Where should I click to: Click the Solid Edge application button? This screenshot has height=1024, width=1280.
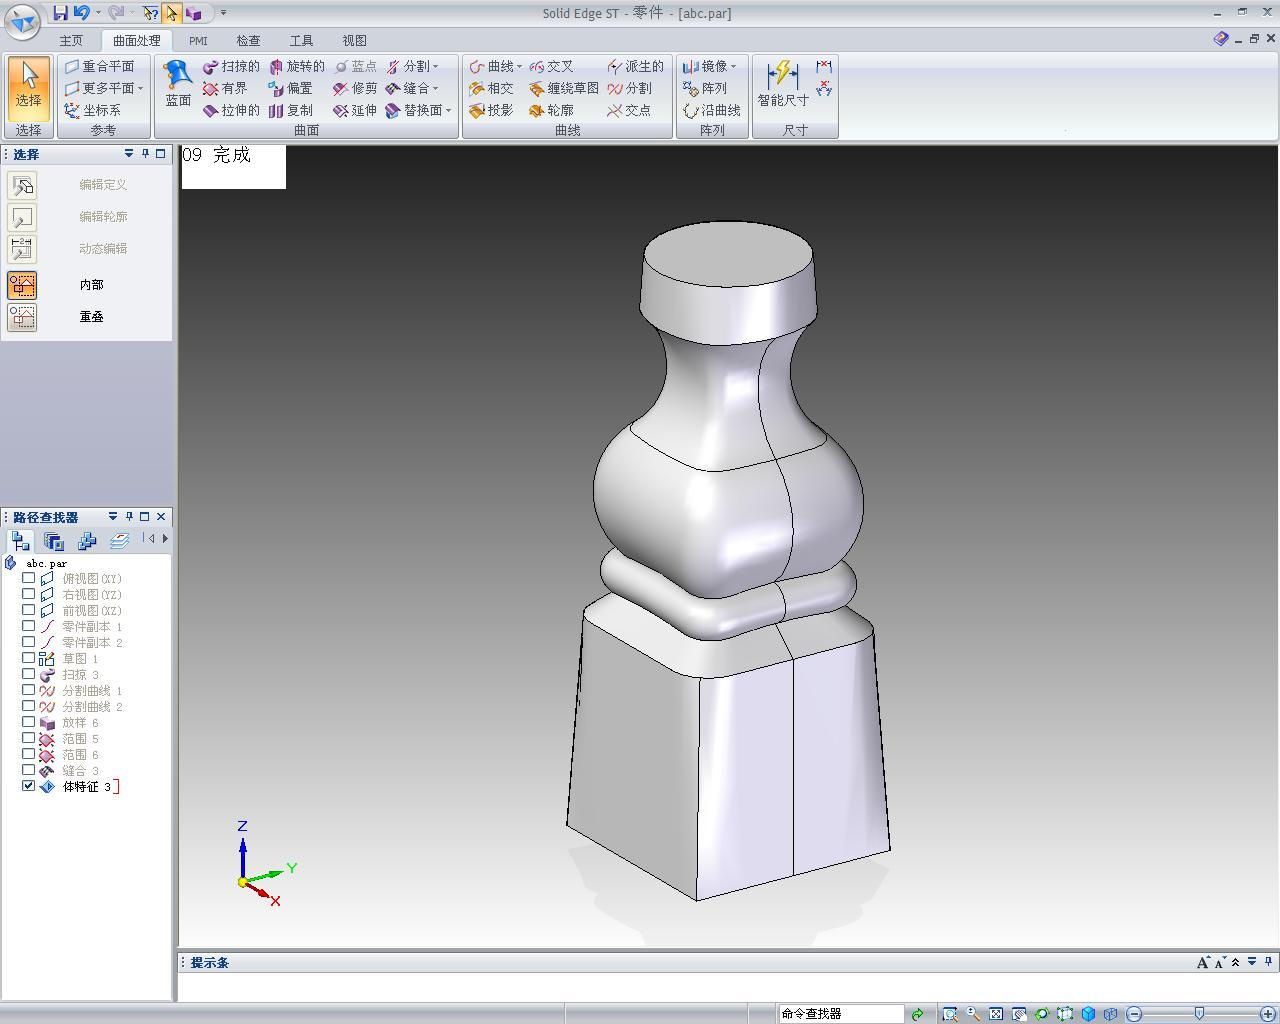pyautogui.click(x=22, y=20)
